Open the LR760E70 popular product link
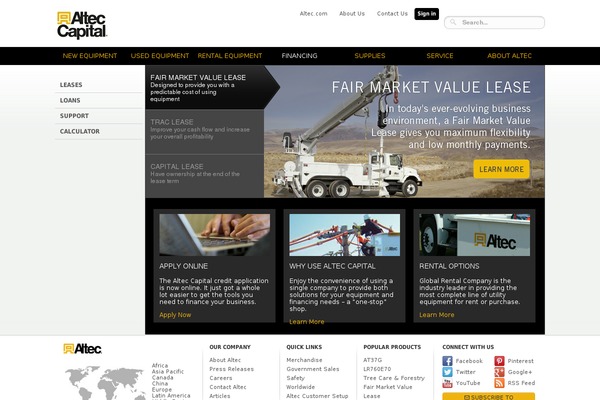This screenshot has height=400, width=600. pos(377,369)
